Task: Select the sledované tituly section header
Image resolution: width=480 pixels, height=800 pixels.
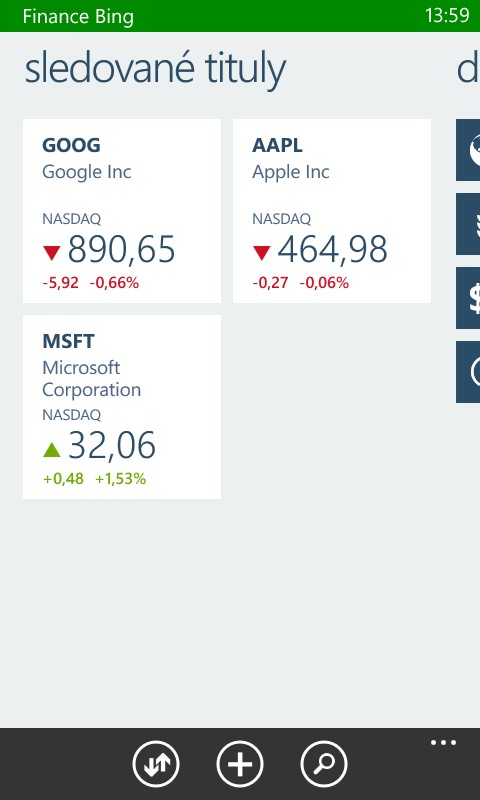Action: point(155,69)
